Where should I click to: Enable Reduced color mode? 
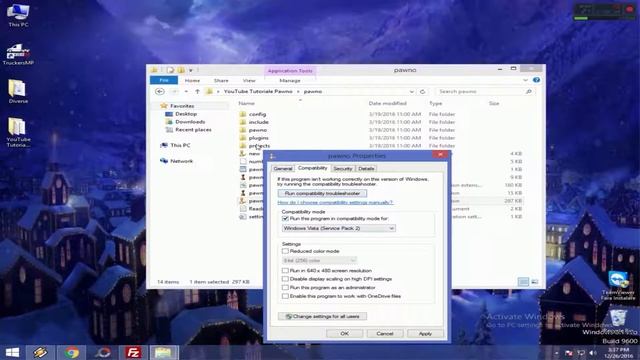point(285,251)
